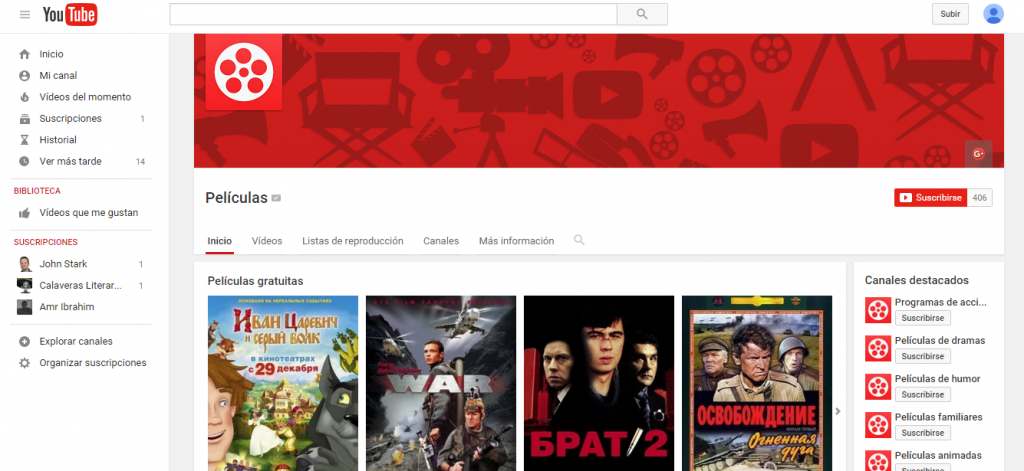Click the Inicio home icon in sidebar
1024x471 pixels.
(25, 54)
